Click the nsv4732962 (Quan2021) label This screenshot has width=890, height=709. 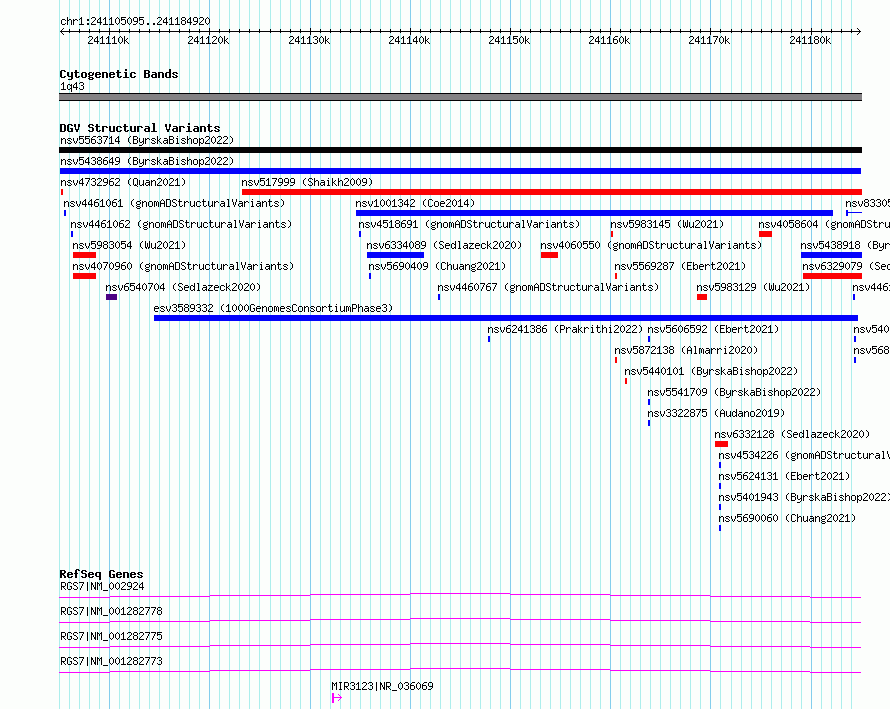123,182
